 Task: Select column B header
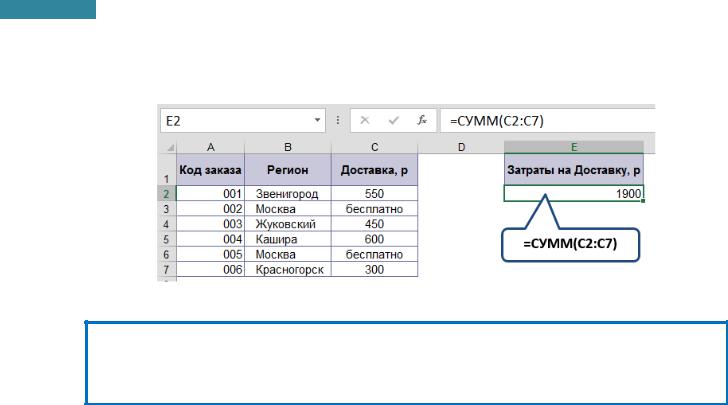288,148
